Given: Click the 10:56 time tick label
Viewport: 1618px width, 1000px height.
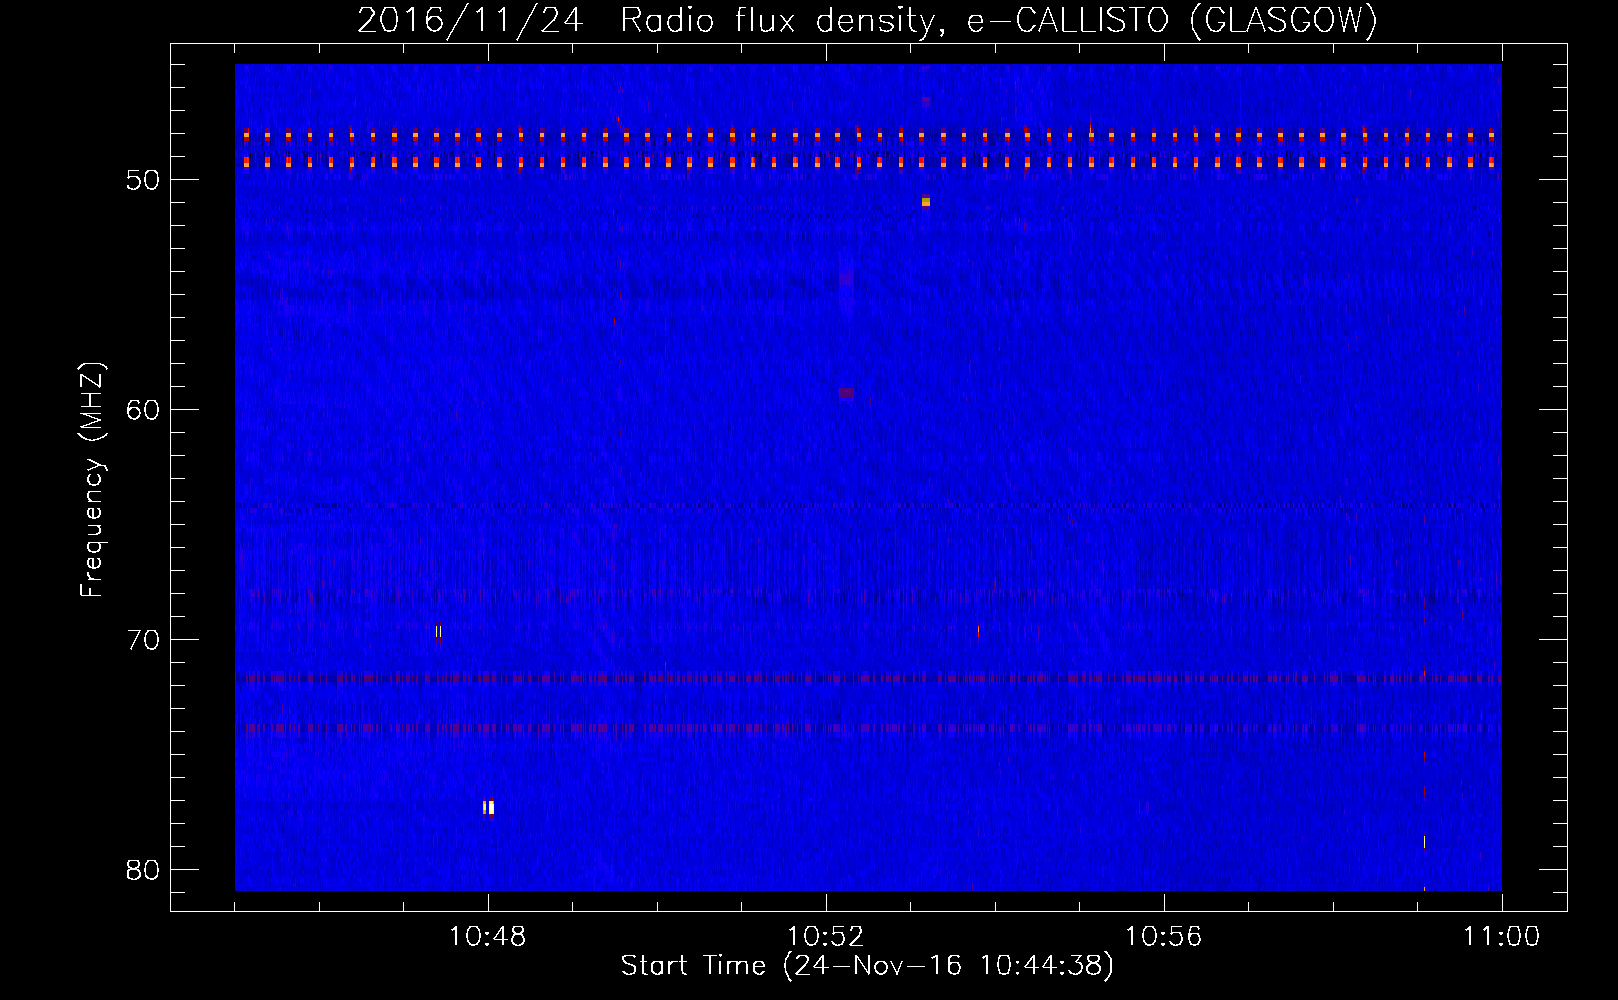Looking at the screenshot, I should 1163,937.
